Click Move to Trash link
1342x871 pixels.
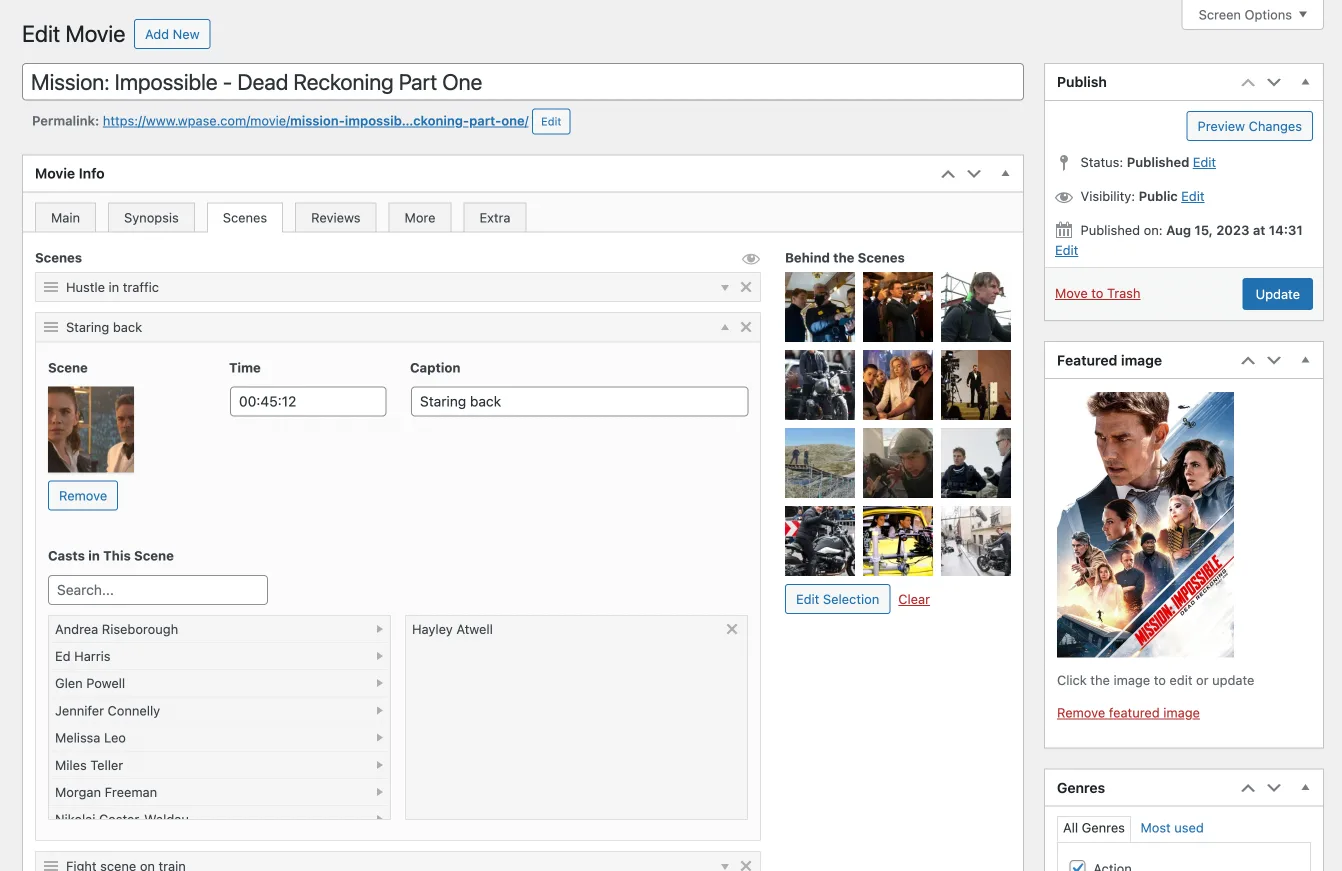pos(1097,293)
